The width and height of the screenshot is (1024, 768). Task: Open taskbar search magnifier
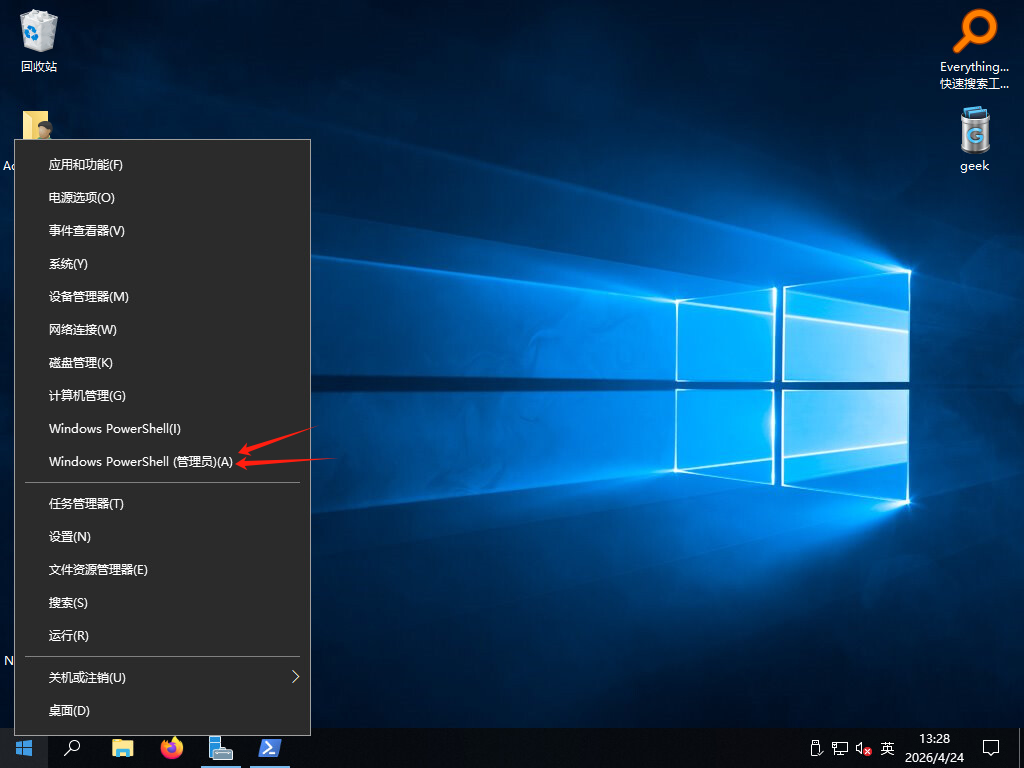click(72, 748)
